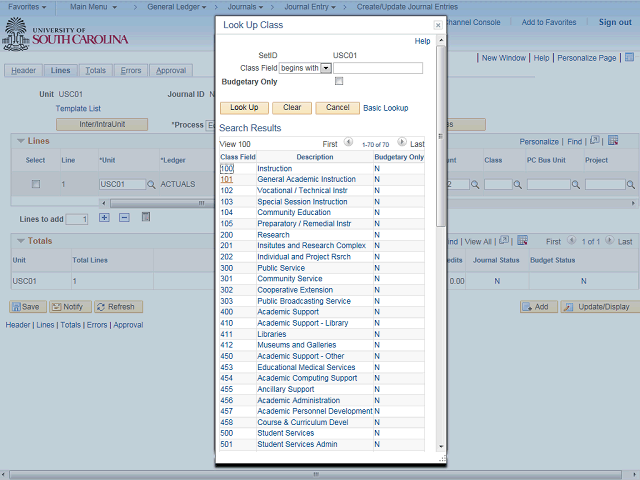Click Totals previous row arrow
This screenshot has width=640, height=480.
click(x=571, y=240)
